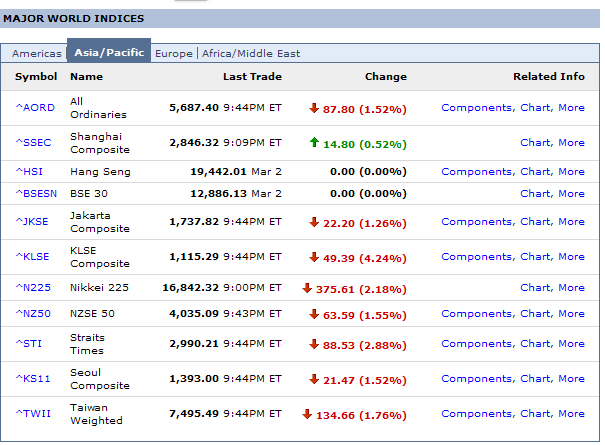Open the ^HSI symbol link
605x445 pixels.
(x=30, y=172)
